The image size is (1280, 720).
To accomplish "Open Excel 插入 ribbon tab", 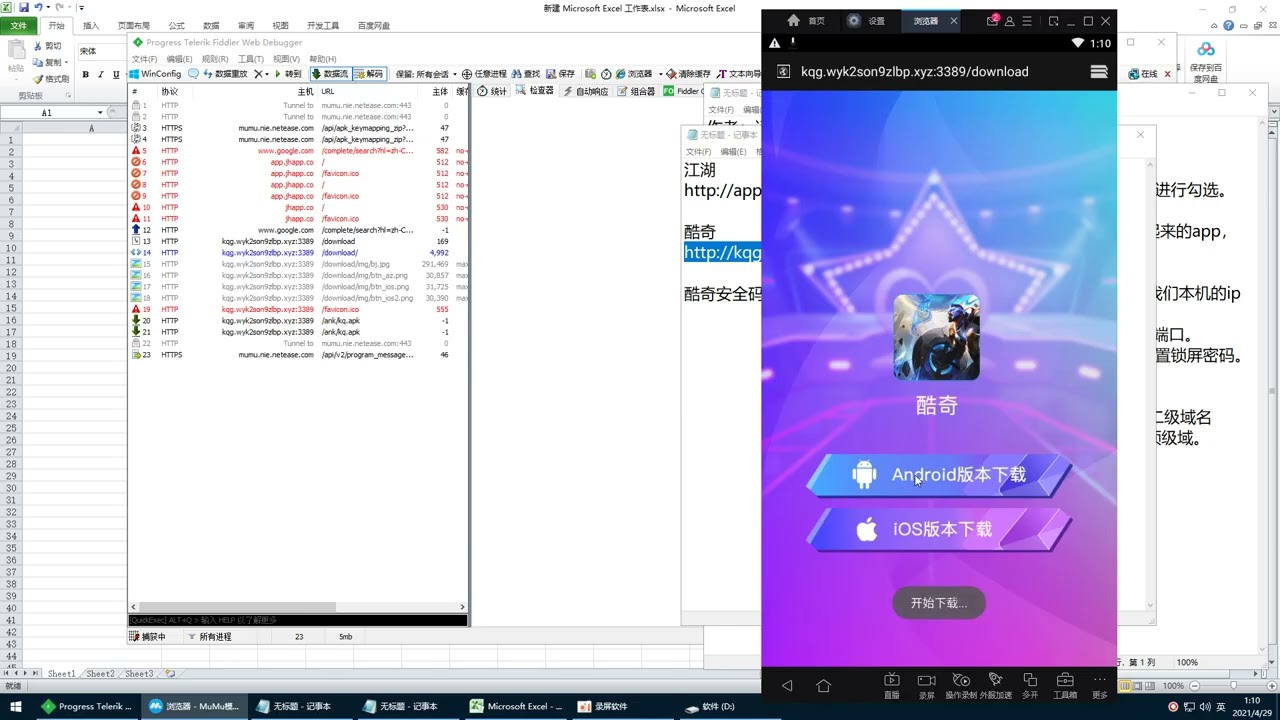I will (91, 25).
